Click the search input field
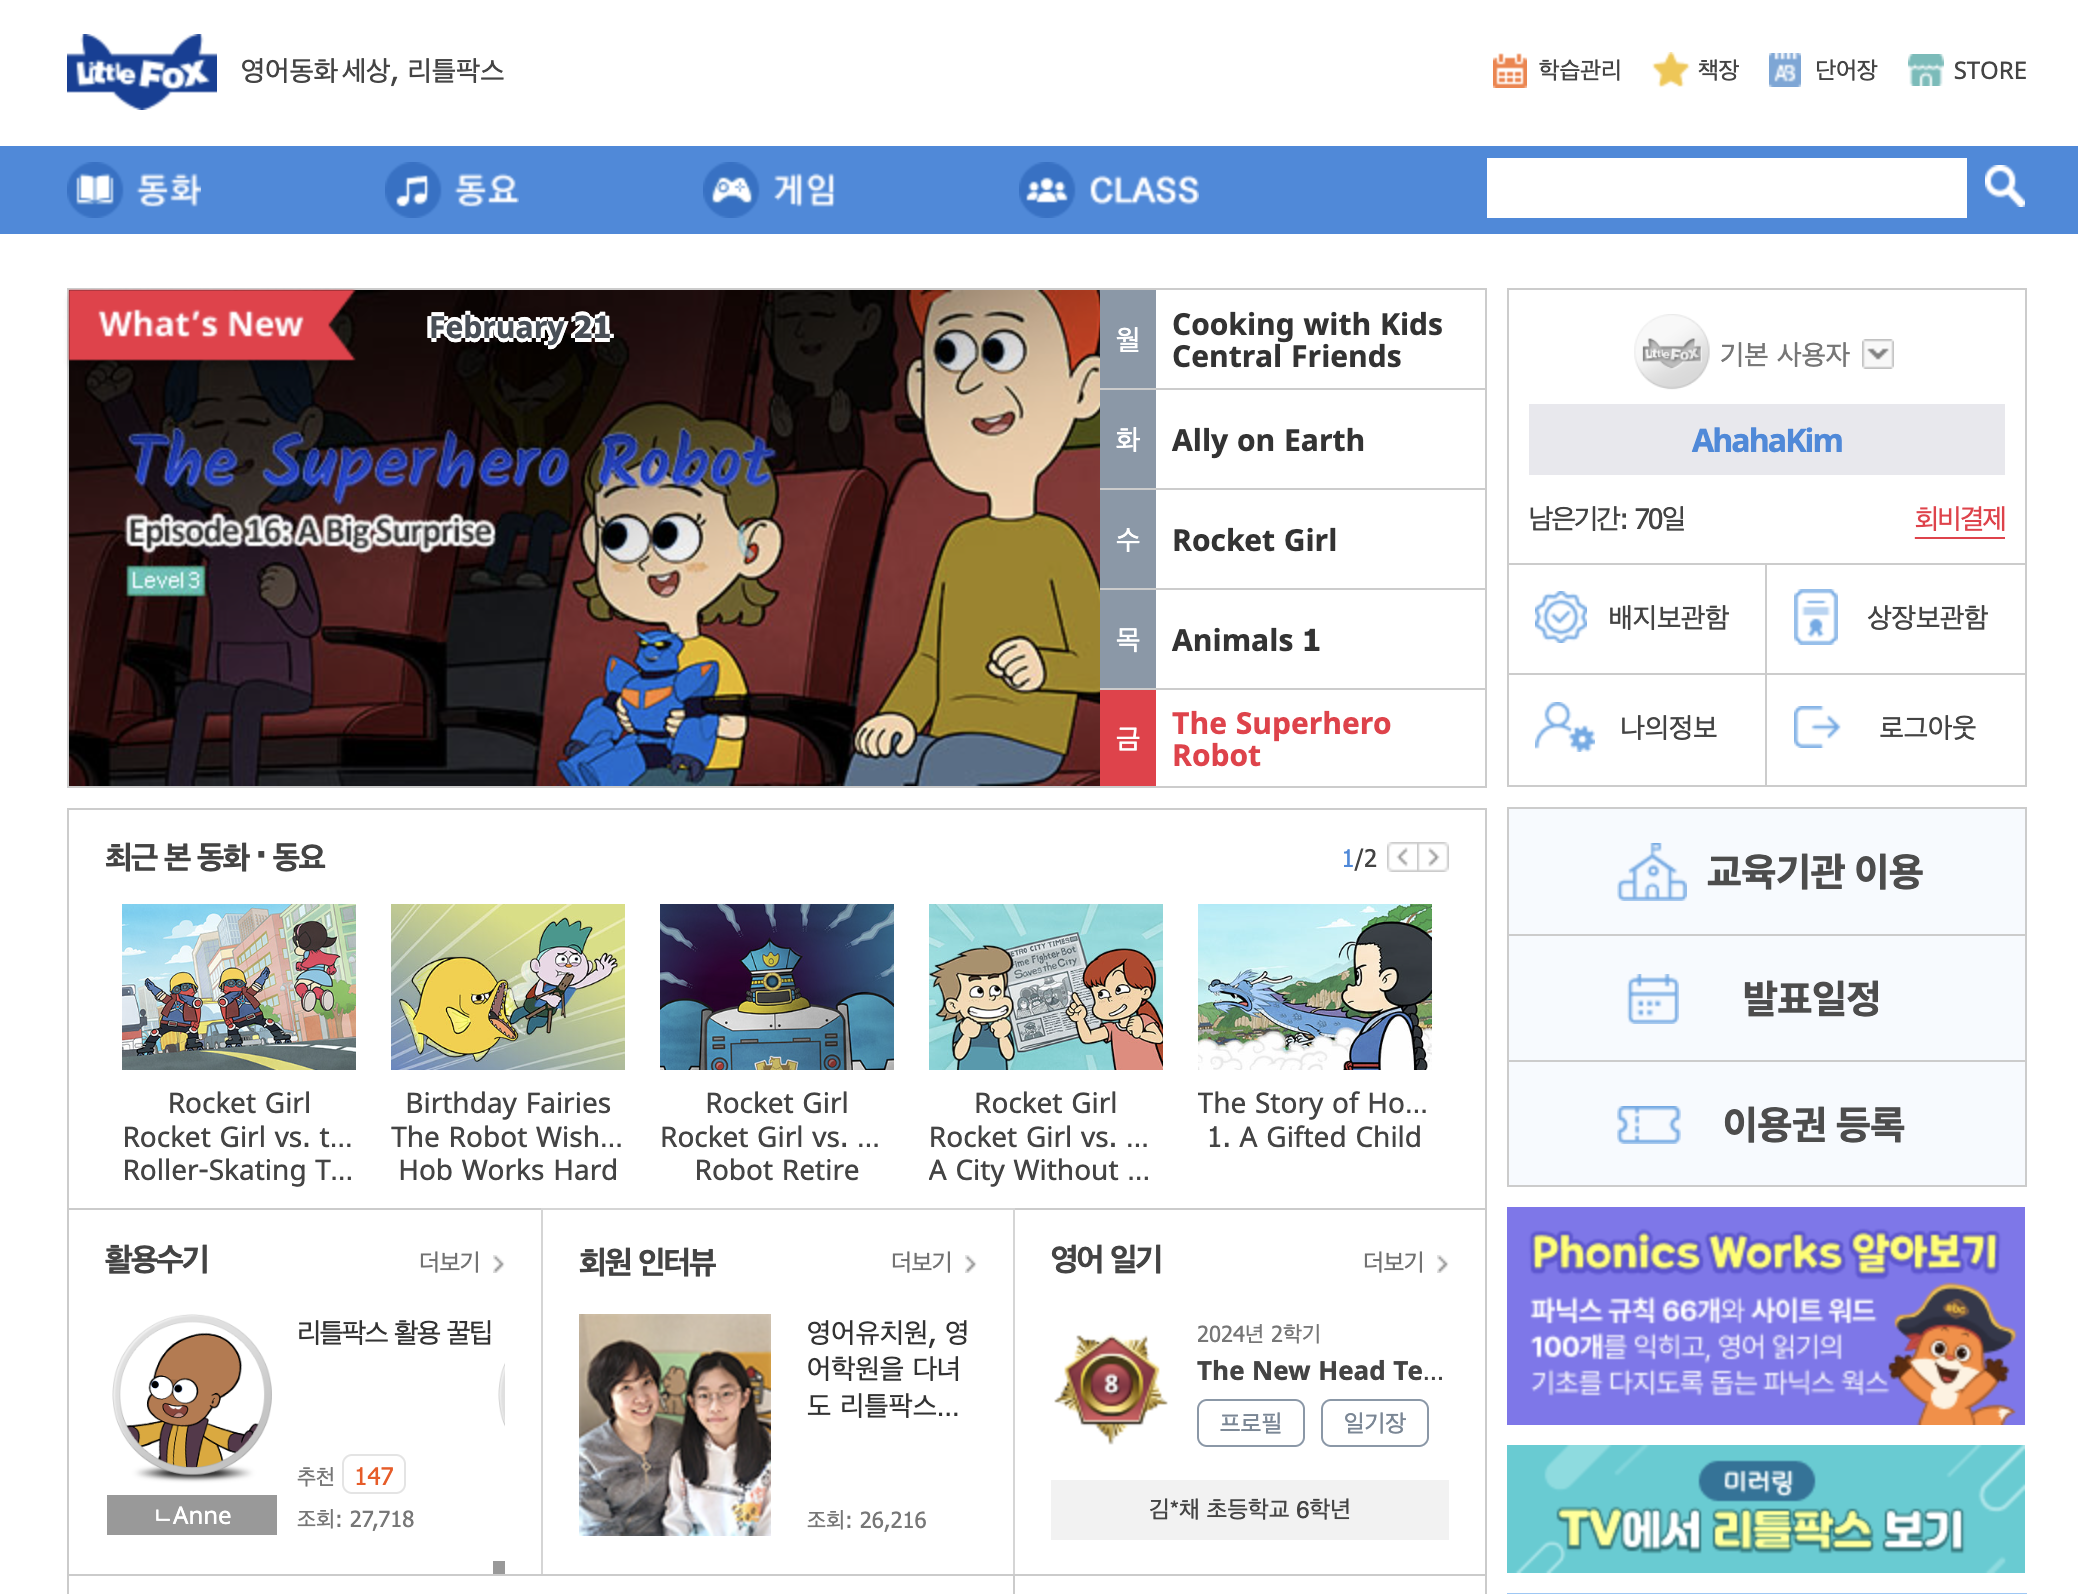The width and height of the screenshot is (2078, 1594). 1726,187
